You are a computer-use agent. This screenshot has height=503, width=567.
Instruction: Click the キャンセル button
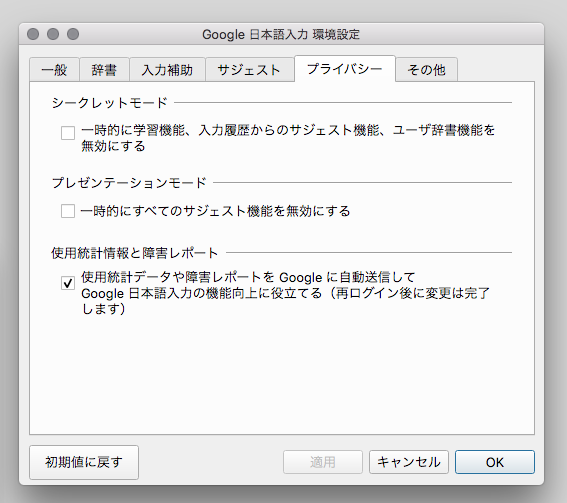(409, 462)
